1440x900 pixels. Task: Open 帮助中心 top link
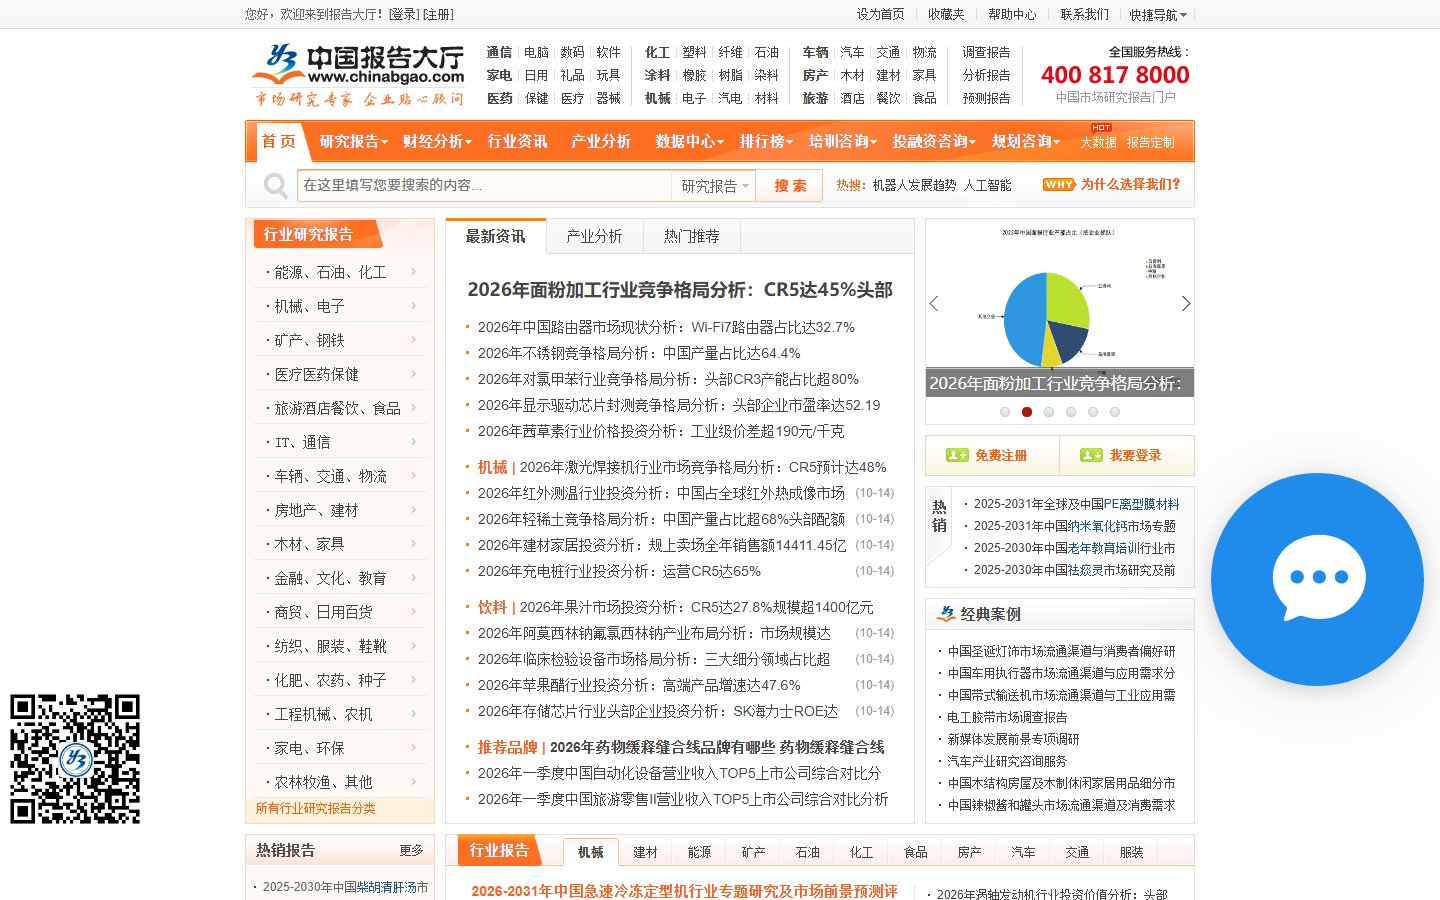(x=1012, y=14)
